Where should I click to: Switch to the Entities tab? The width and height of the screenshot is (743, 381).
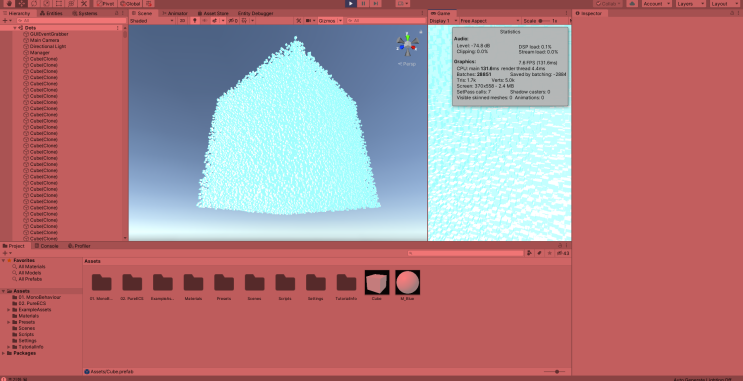(x=51, y=13)
